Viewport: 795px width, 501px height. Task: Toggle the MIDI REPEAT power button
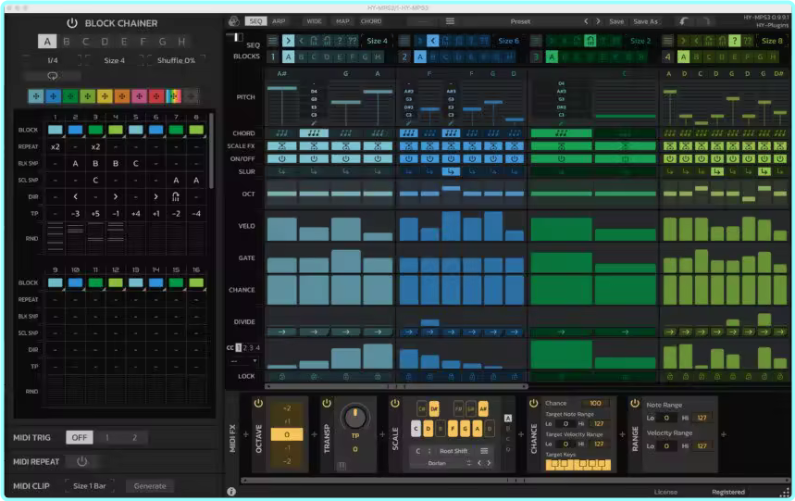click(82, 461)
